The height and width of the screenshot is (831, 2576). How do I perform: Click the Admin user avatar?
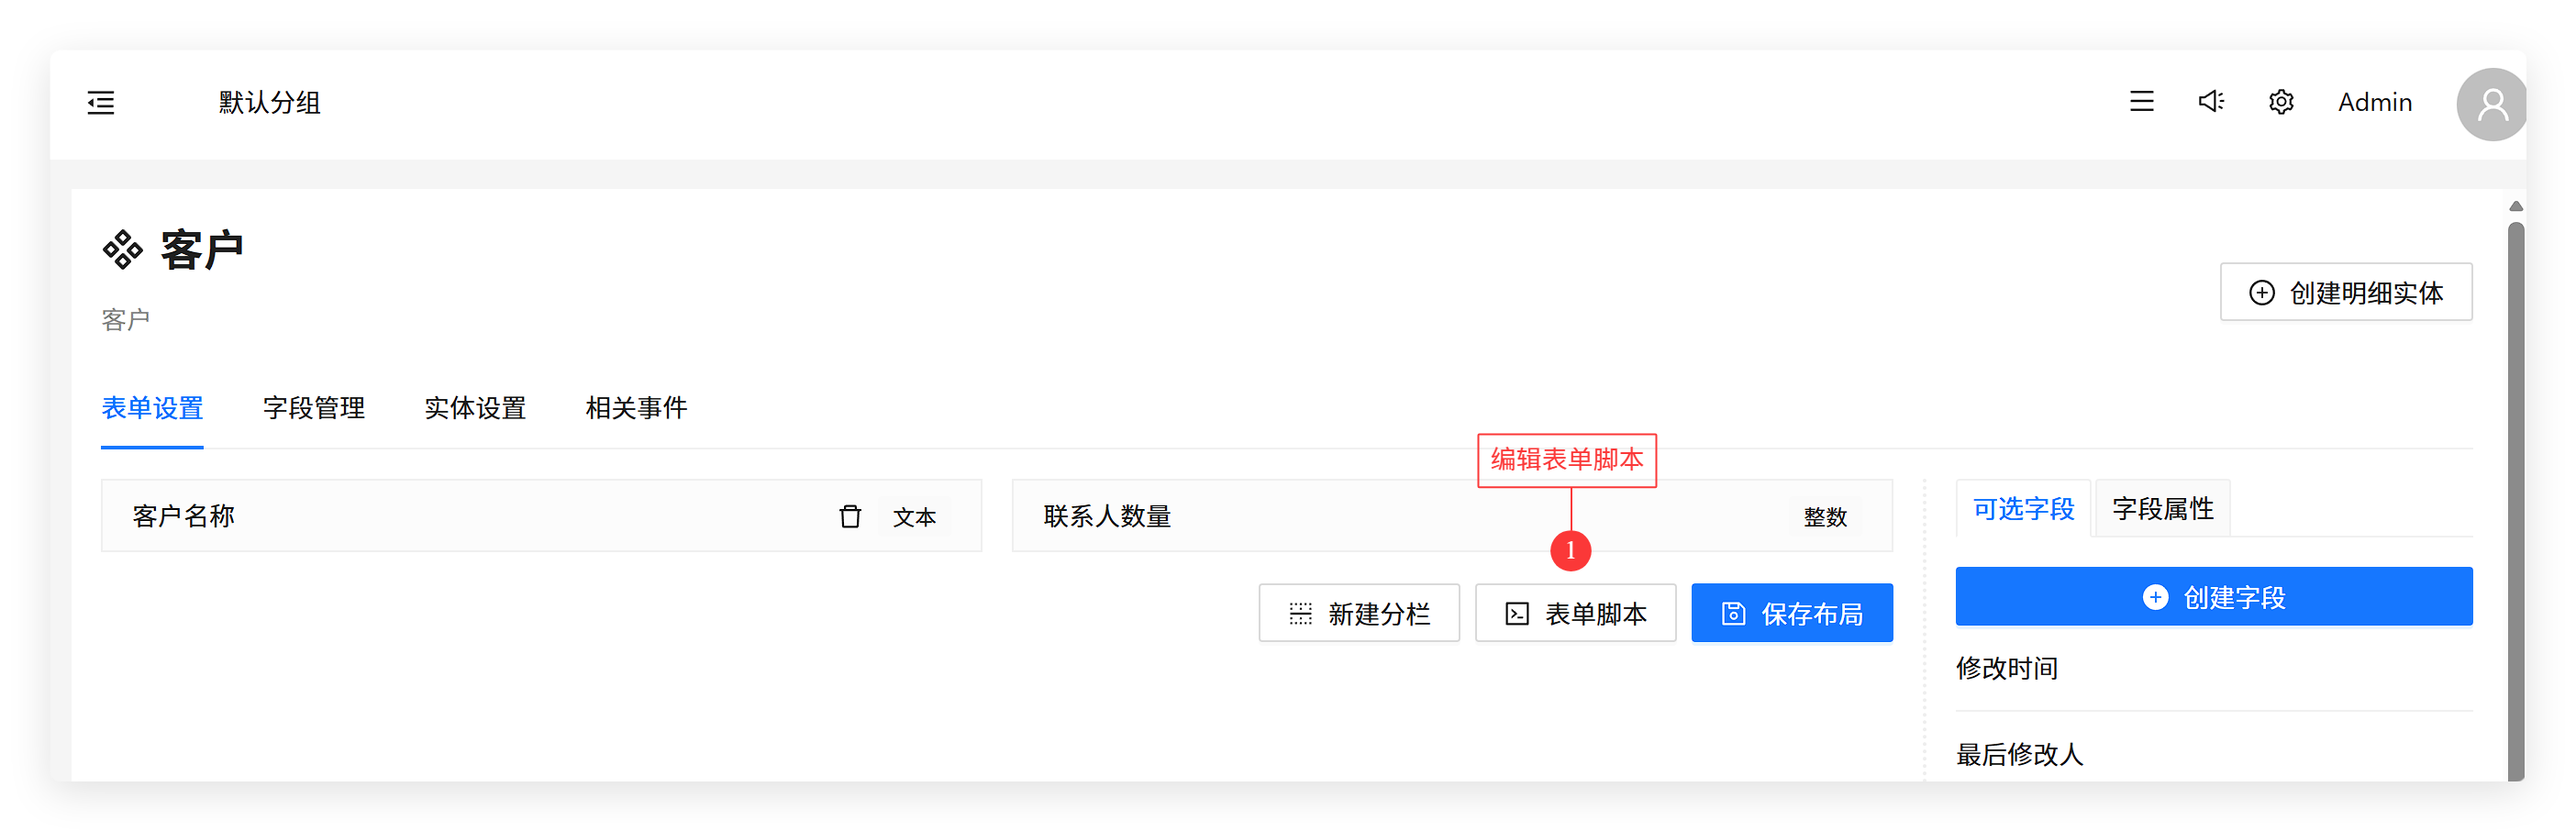(x=2490, y=104)
